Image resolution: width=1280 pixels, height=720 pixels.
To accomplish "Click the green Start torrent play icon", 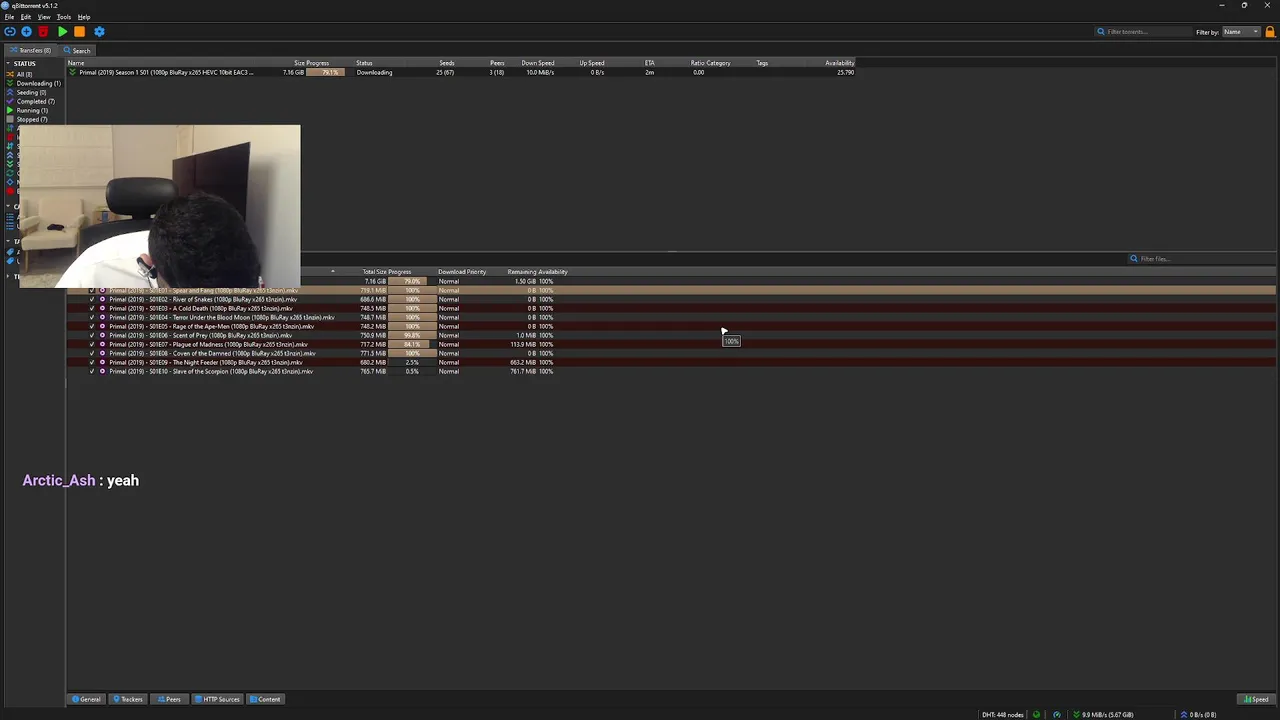I will click(x=62, y=32).
